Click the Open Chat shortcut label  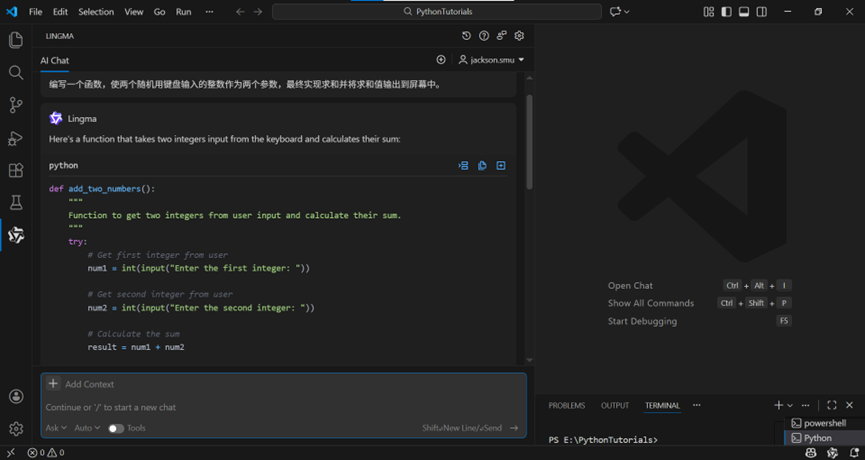tap(630, 285)
